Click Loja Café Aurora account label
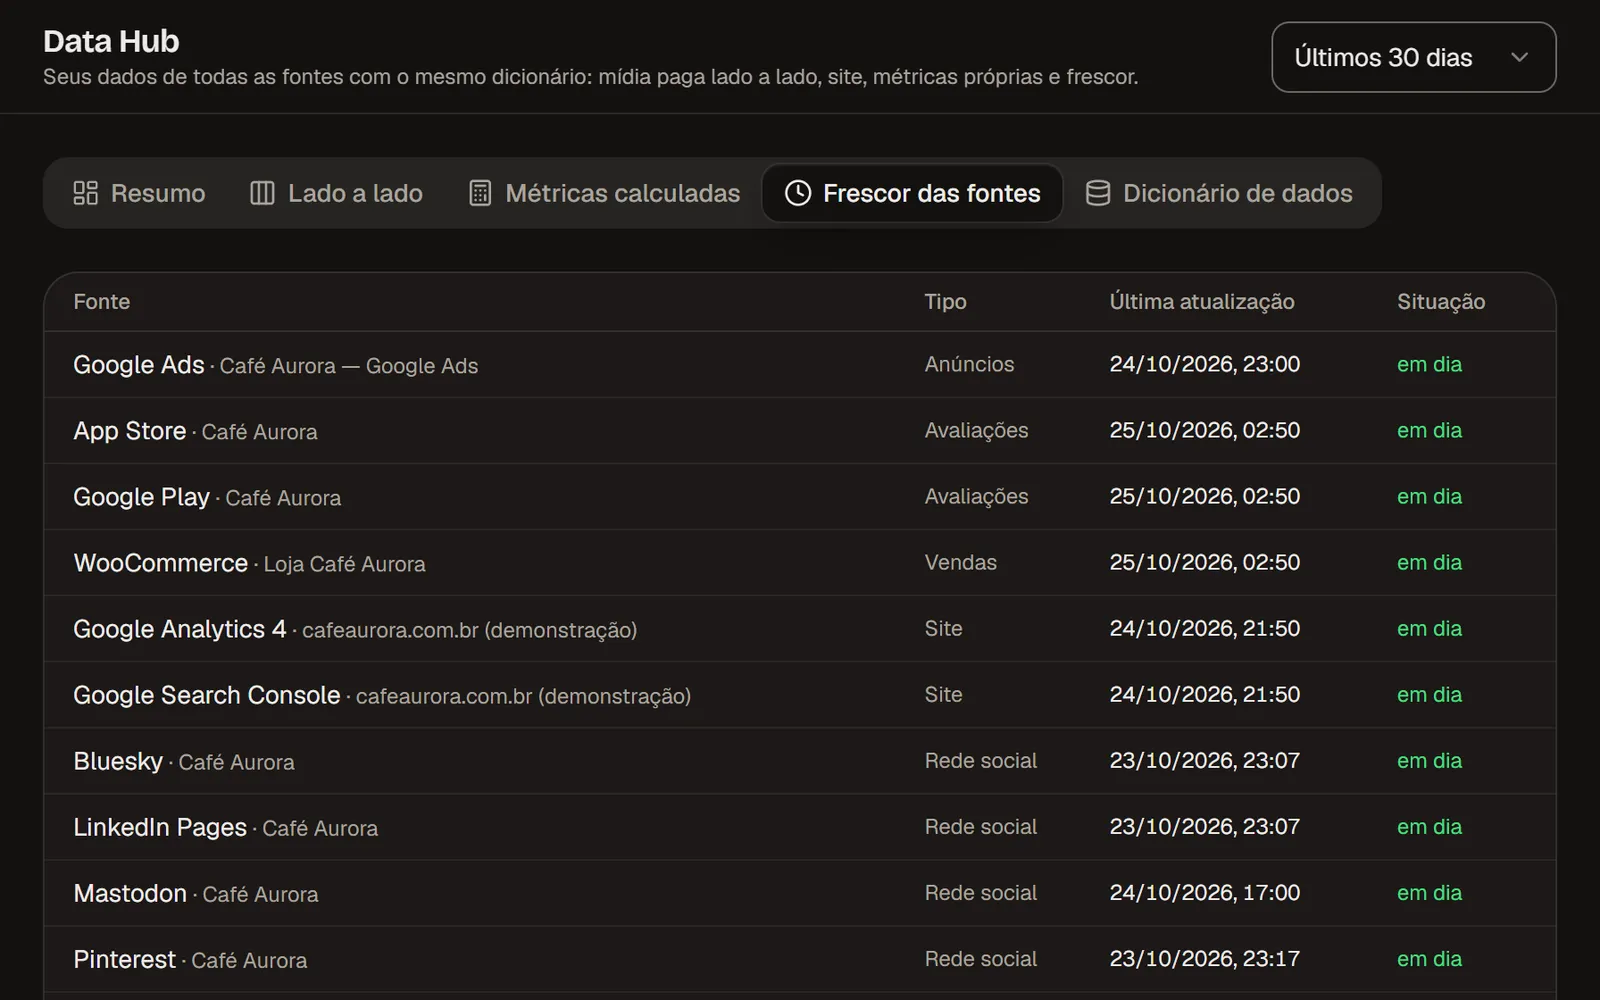 point(344,564)
